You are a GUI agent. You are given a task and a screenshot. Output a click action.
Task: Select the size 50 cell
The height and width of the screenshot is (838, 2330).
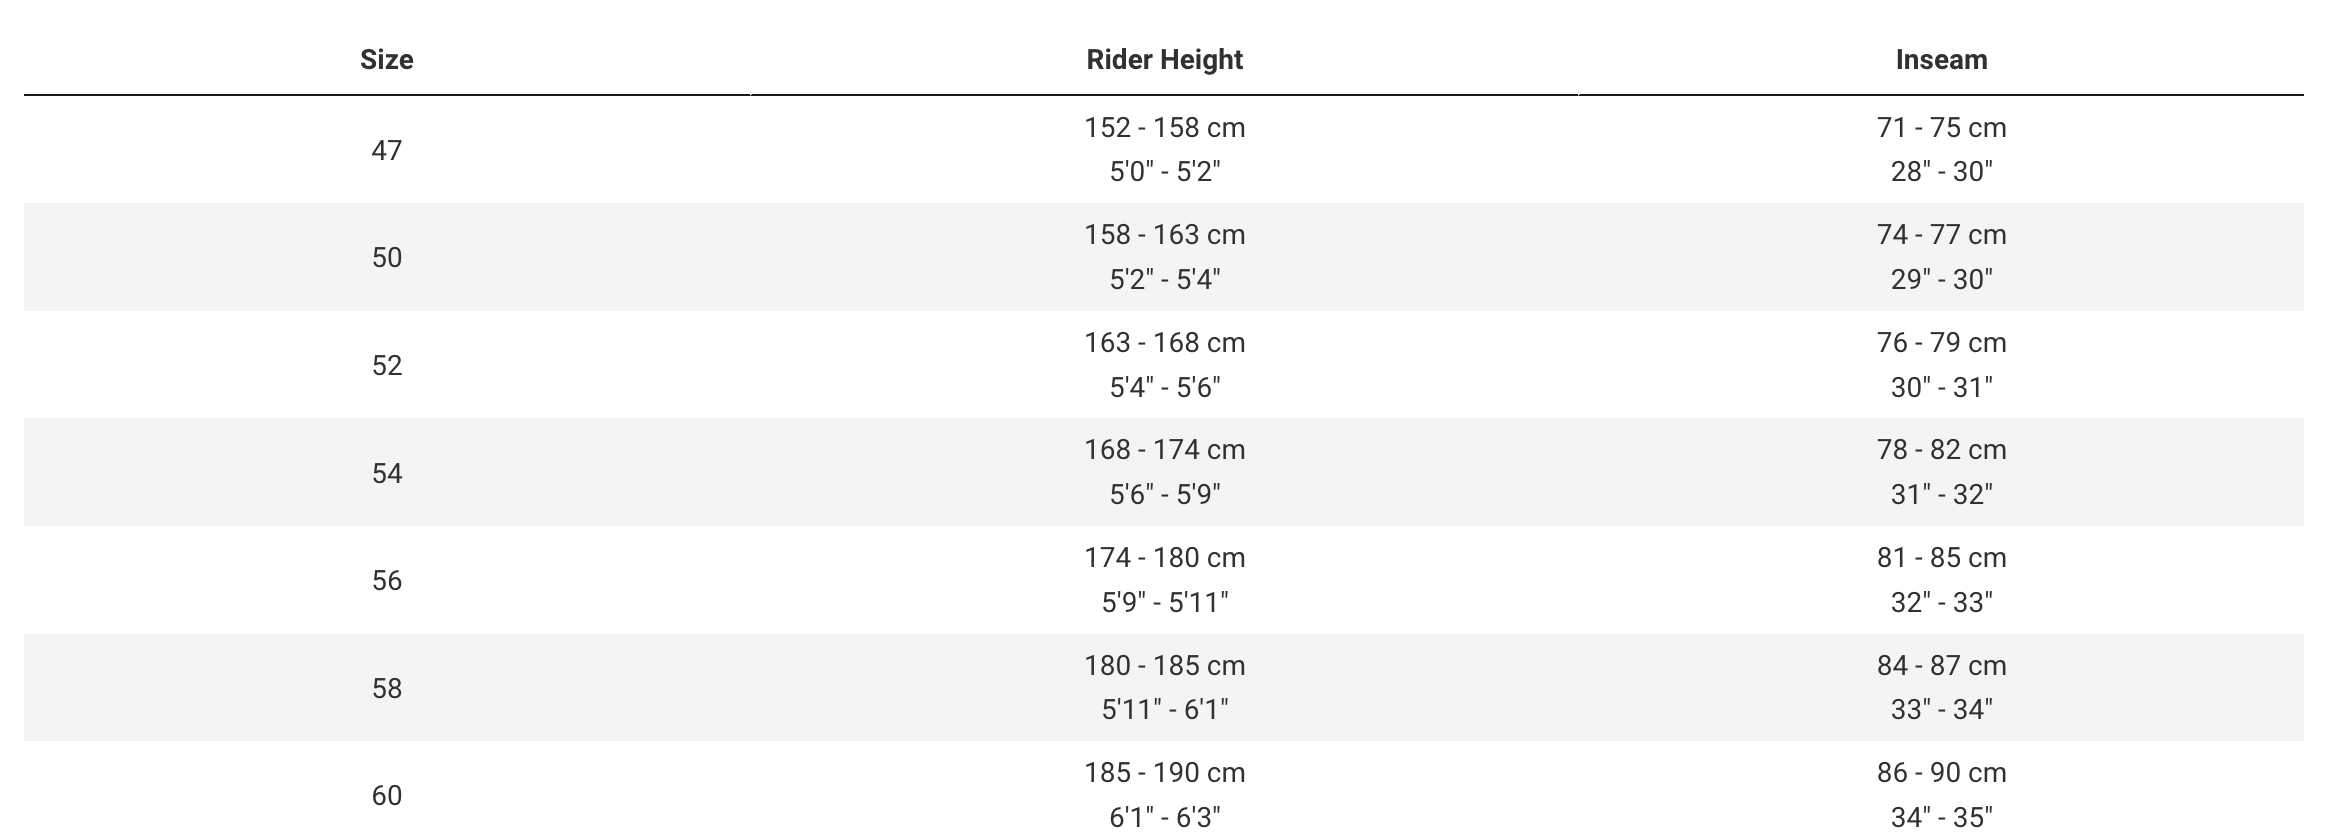(386, 258)
